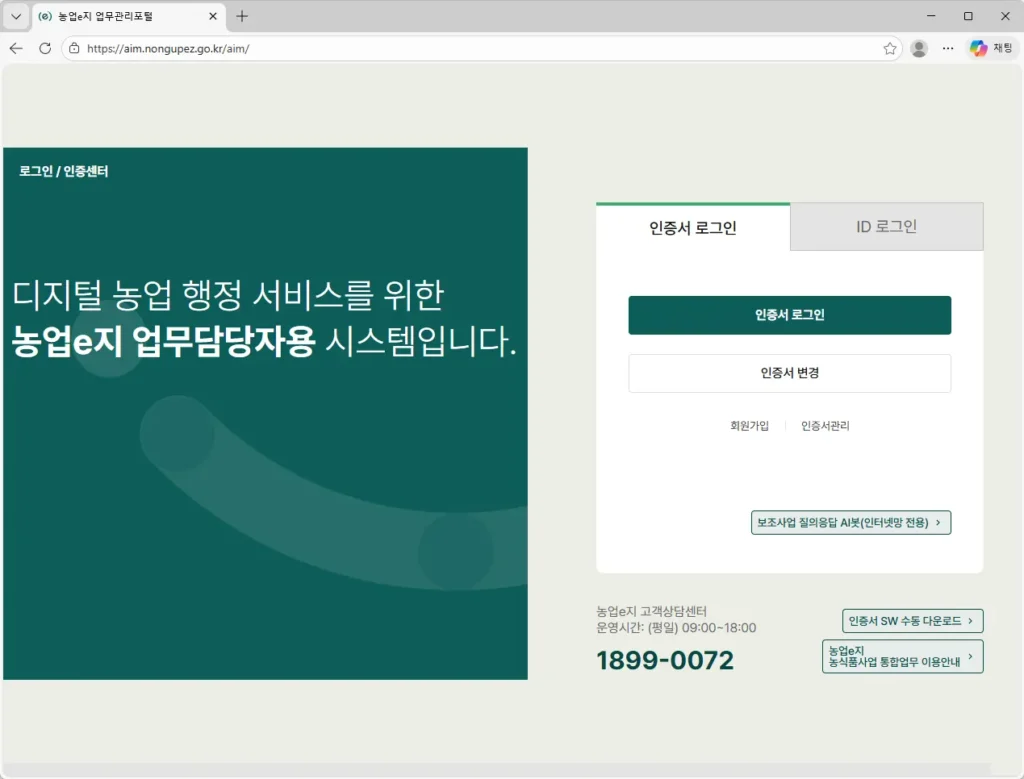Screen dimensions: 1024x779
Task: Open 보조사업 질의응답 AI봇 service
Action: 851,522
